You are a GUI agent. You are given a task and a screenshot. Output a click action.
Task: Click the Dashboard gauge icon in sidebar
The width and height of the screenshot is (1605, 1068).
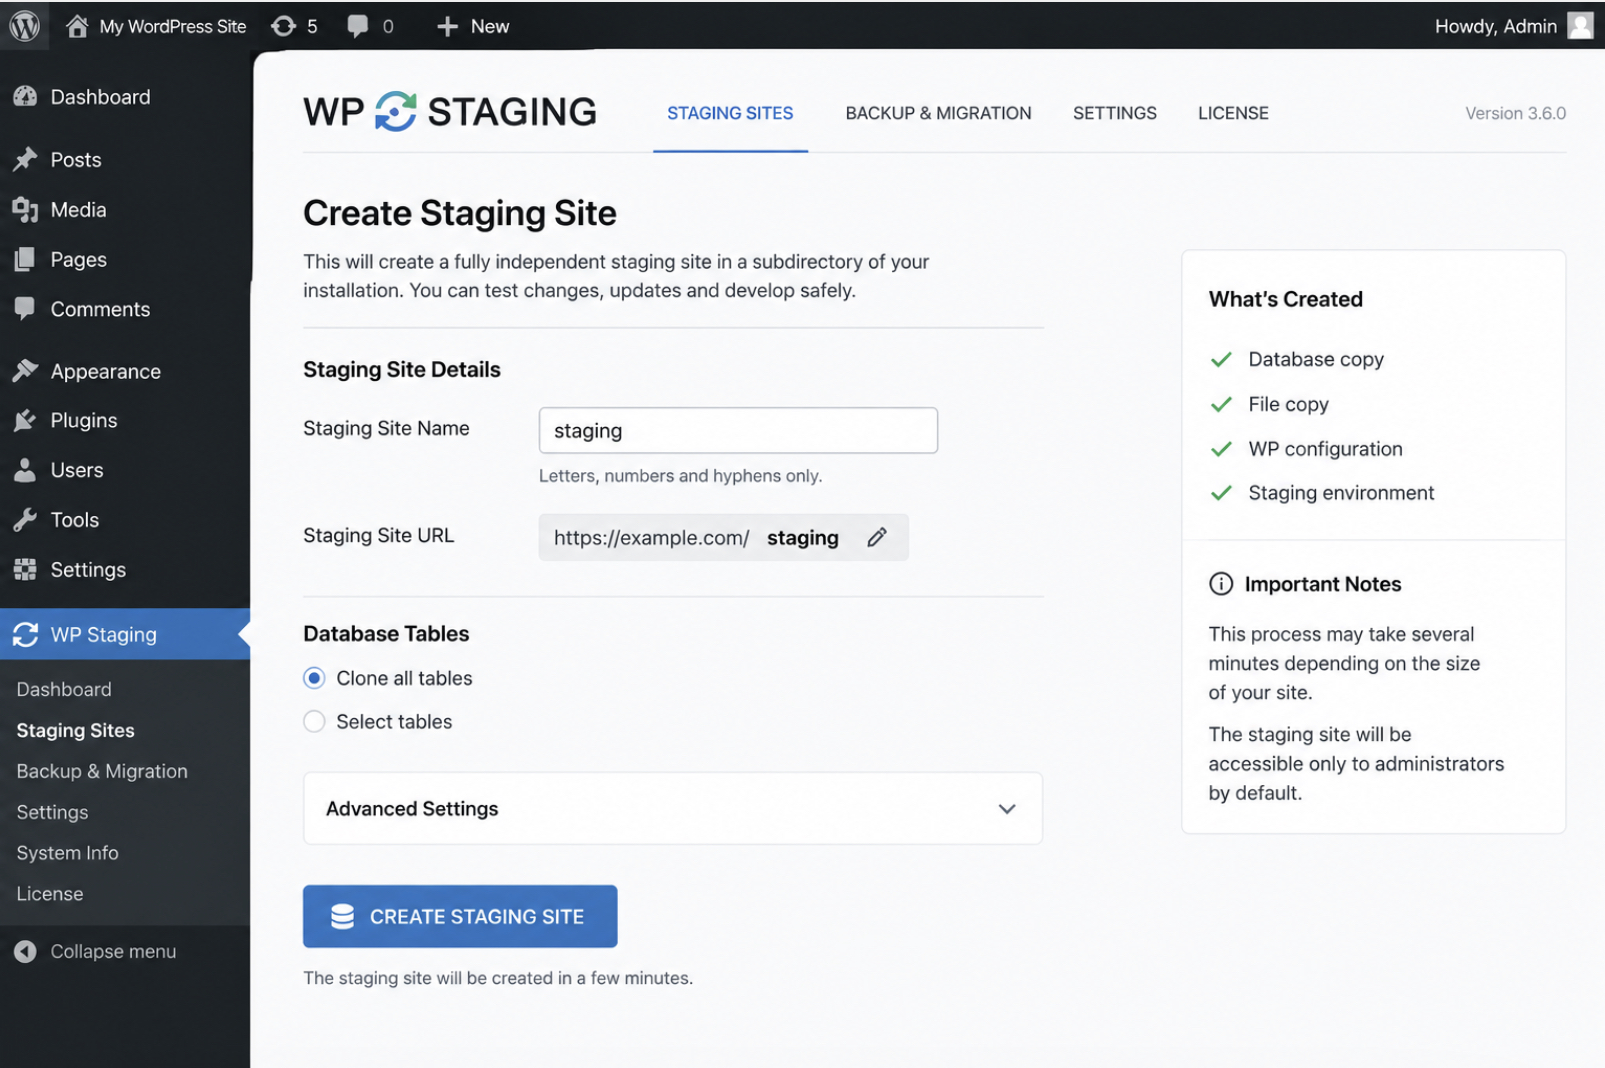click(x=25, y=97)
